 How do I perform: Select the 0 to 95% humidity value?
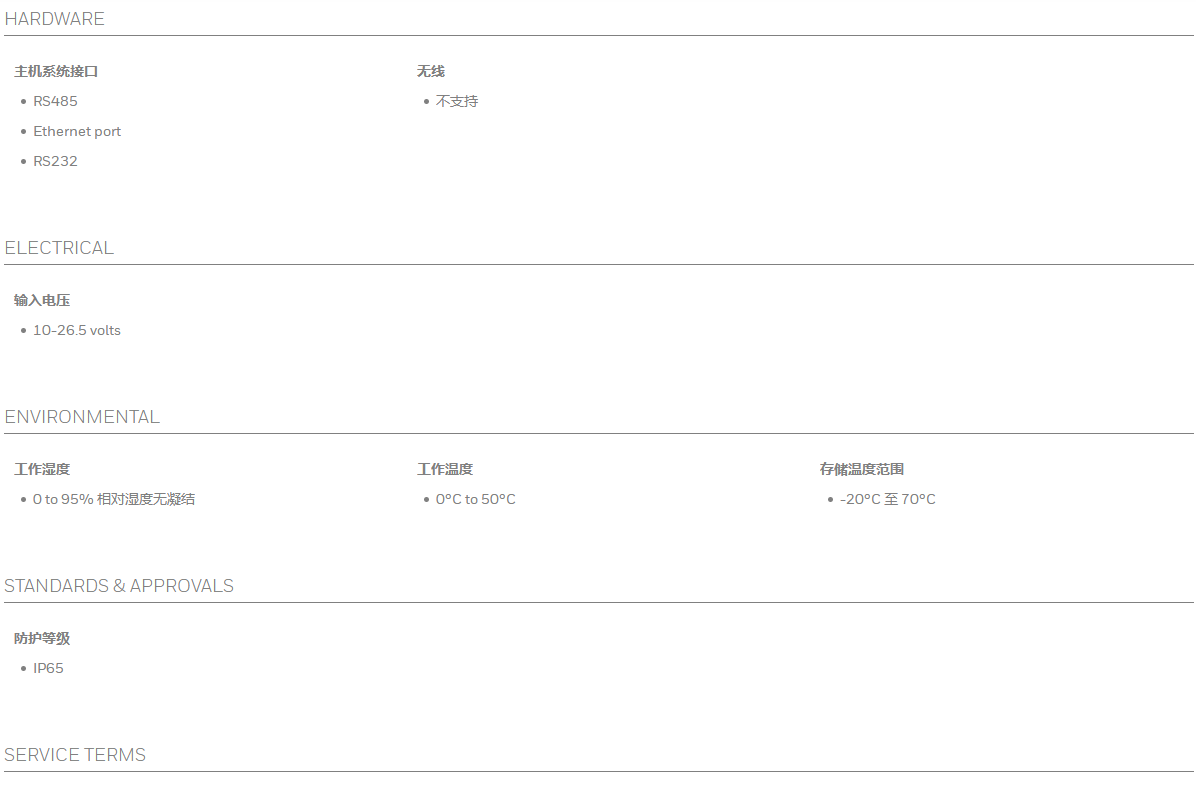pyautogui.click(x=114, y=500)
